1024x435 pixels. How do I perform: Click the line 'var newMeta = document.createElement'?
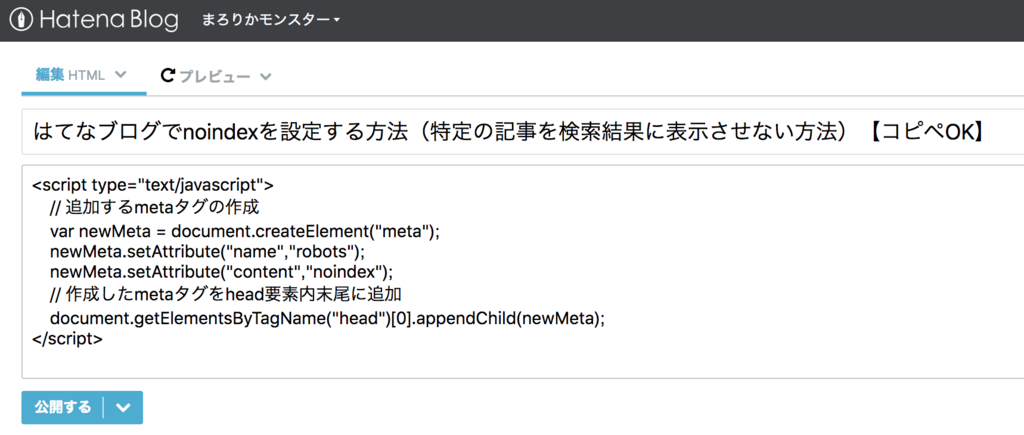tap(245, 231)
